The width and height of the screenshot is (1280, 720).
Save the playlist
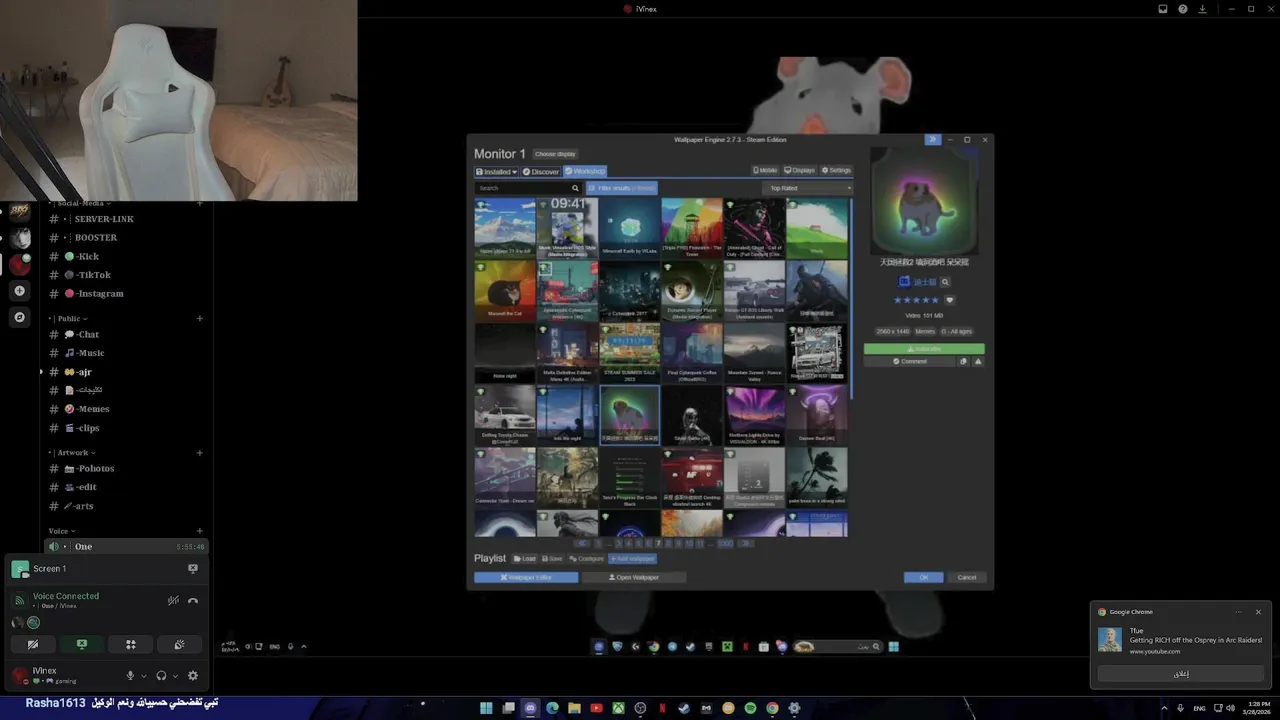pyautogui.click(x=552, y=559)
